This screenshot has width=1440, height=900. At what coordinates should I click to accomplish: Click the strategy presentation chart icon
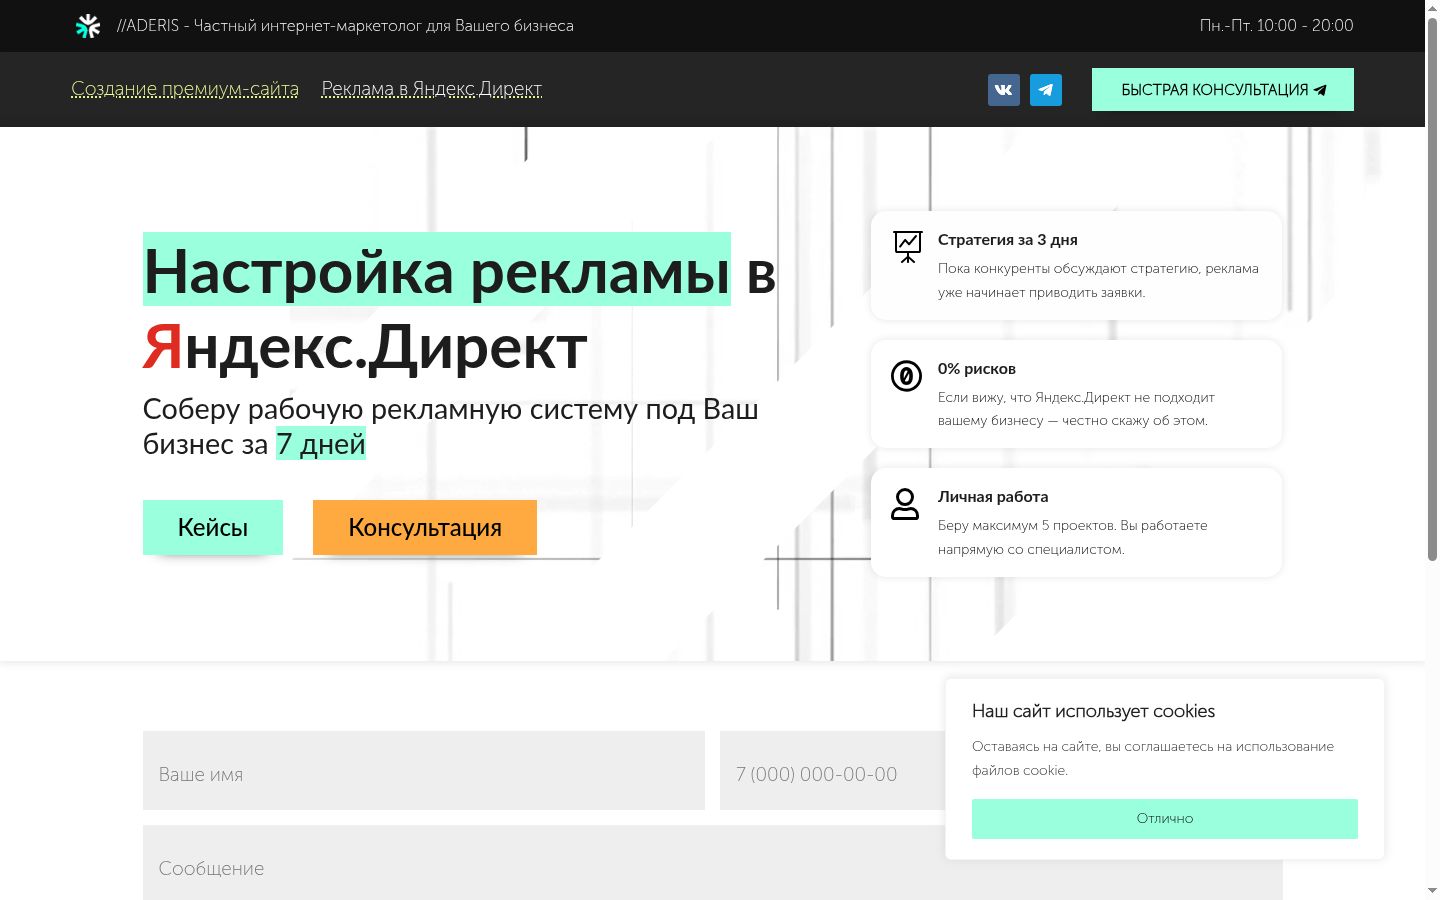(x=907, y=246)
